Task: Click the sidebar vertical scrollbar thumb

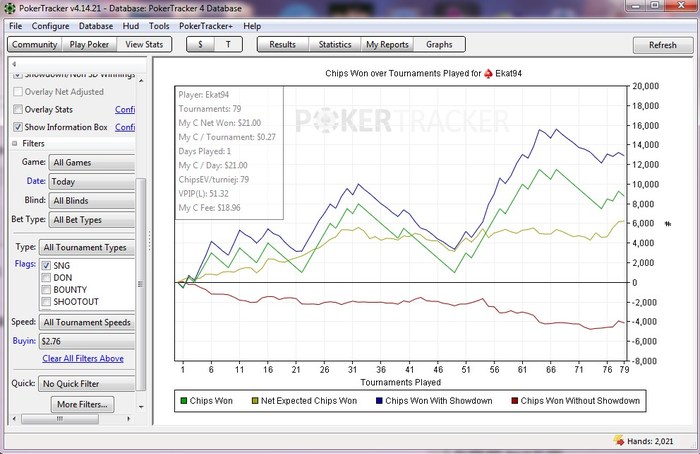Action: click(x=141, y=284)
